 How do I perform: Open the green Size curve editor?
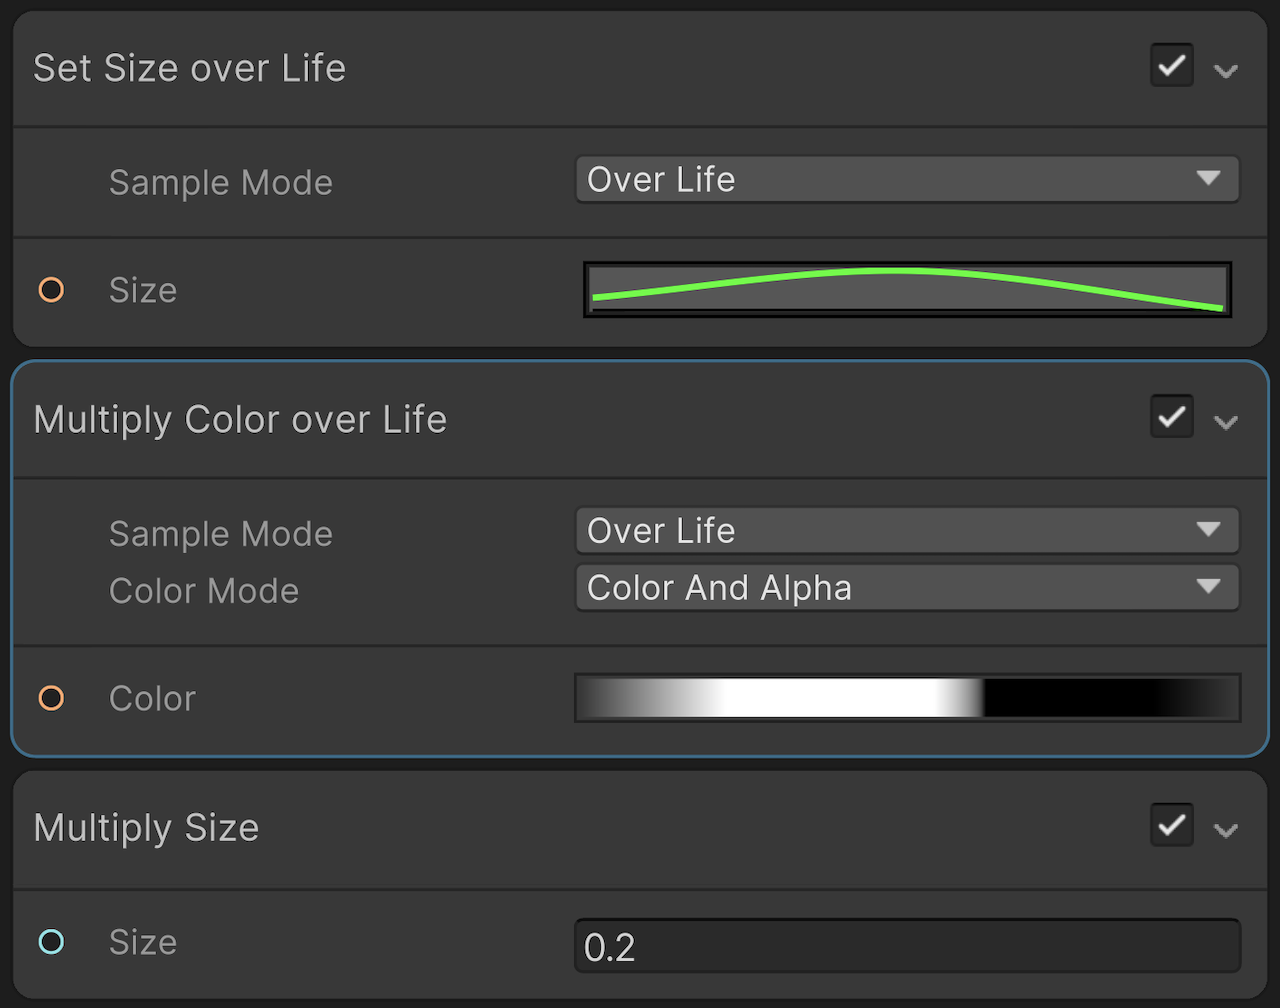click(x=907, y=290)
